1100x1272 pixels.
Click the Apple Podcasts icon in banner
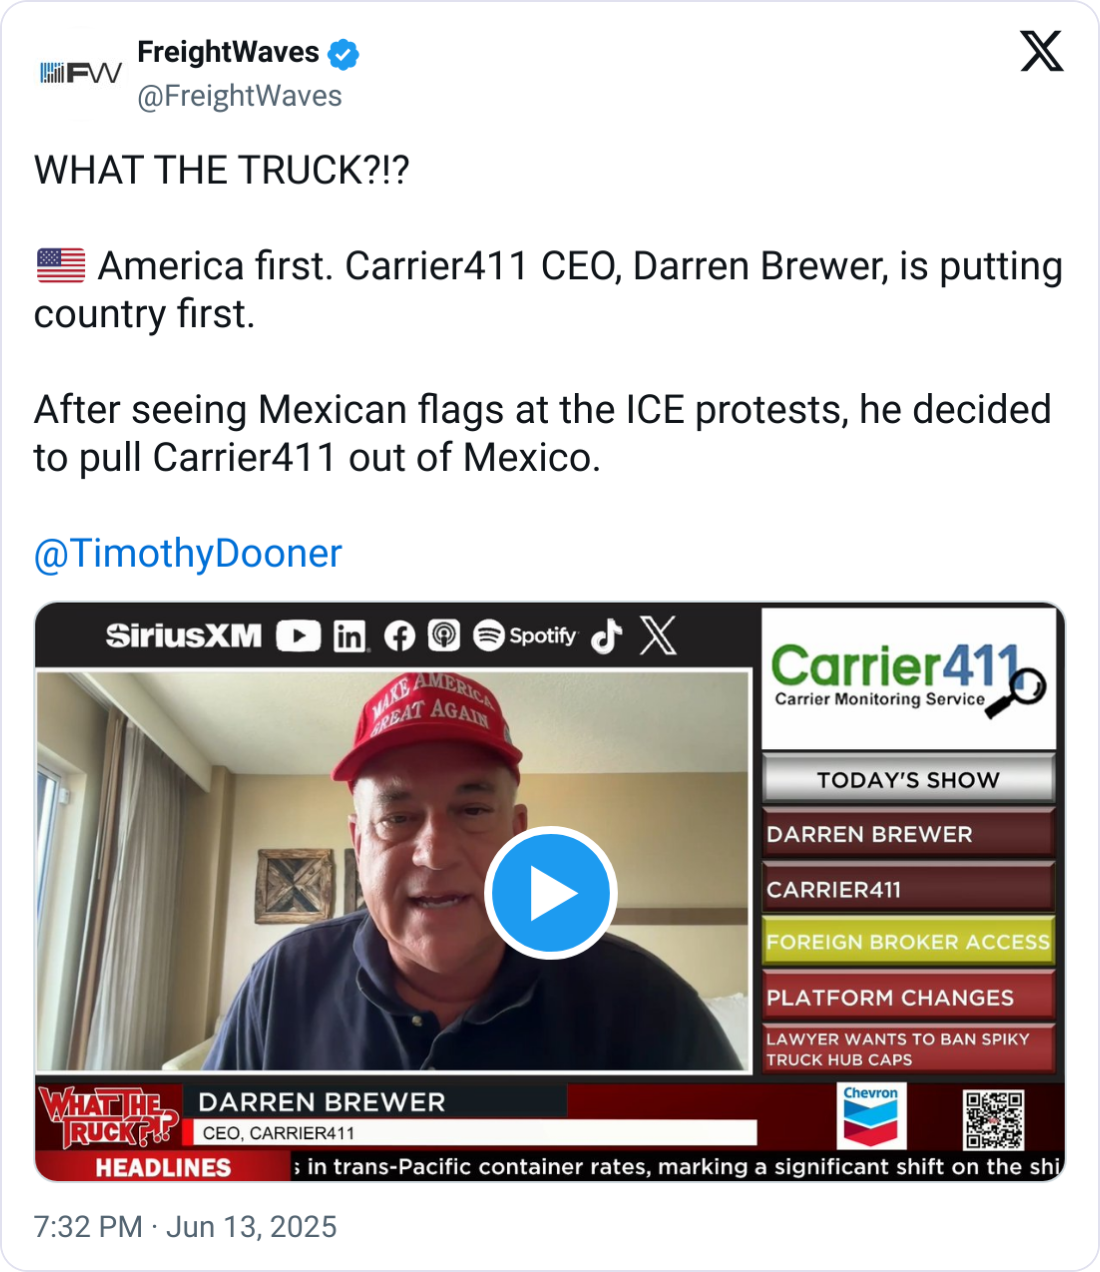click(444, 636)
